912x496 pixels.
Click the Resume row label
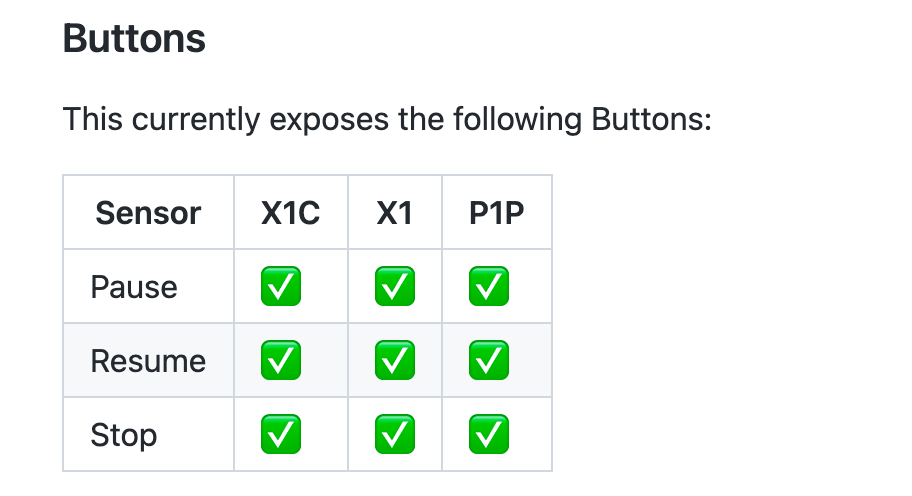[148, 361]
